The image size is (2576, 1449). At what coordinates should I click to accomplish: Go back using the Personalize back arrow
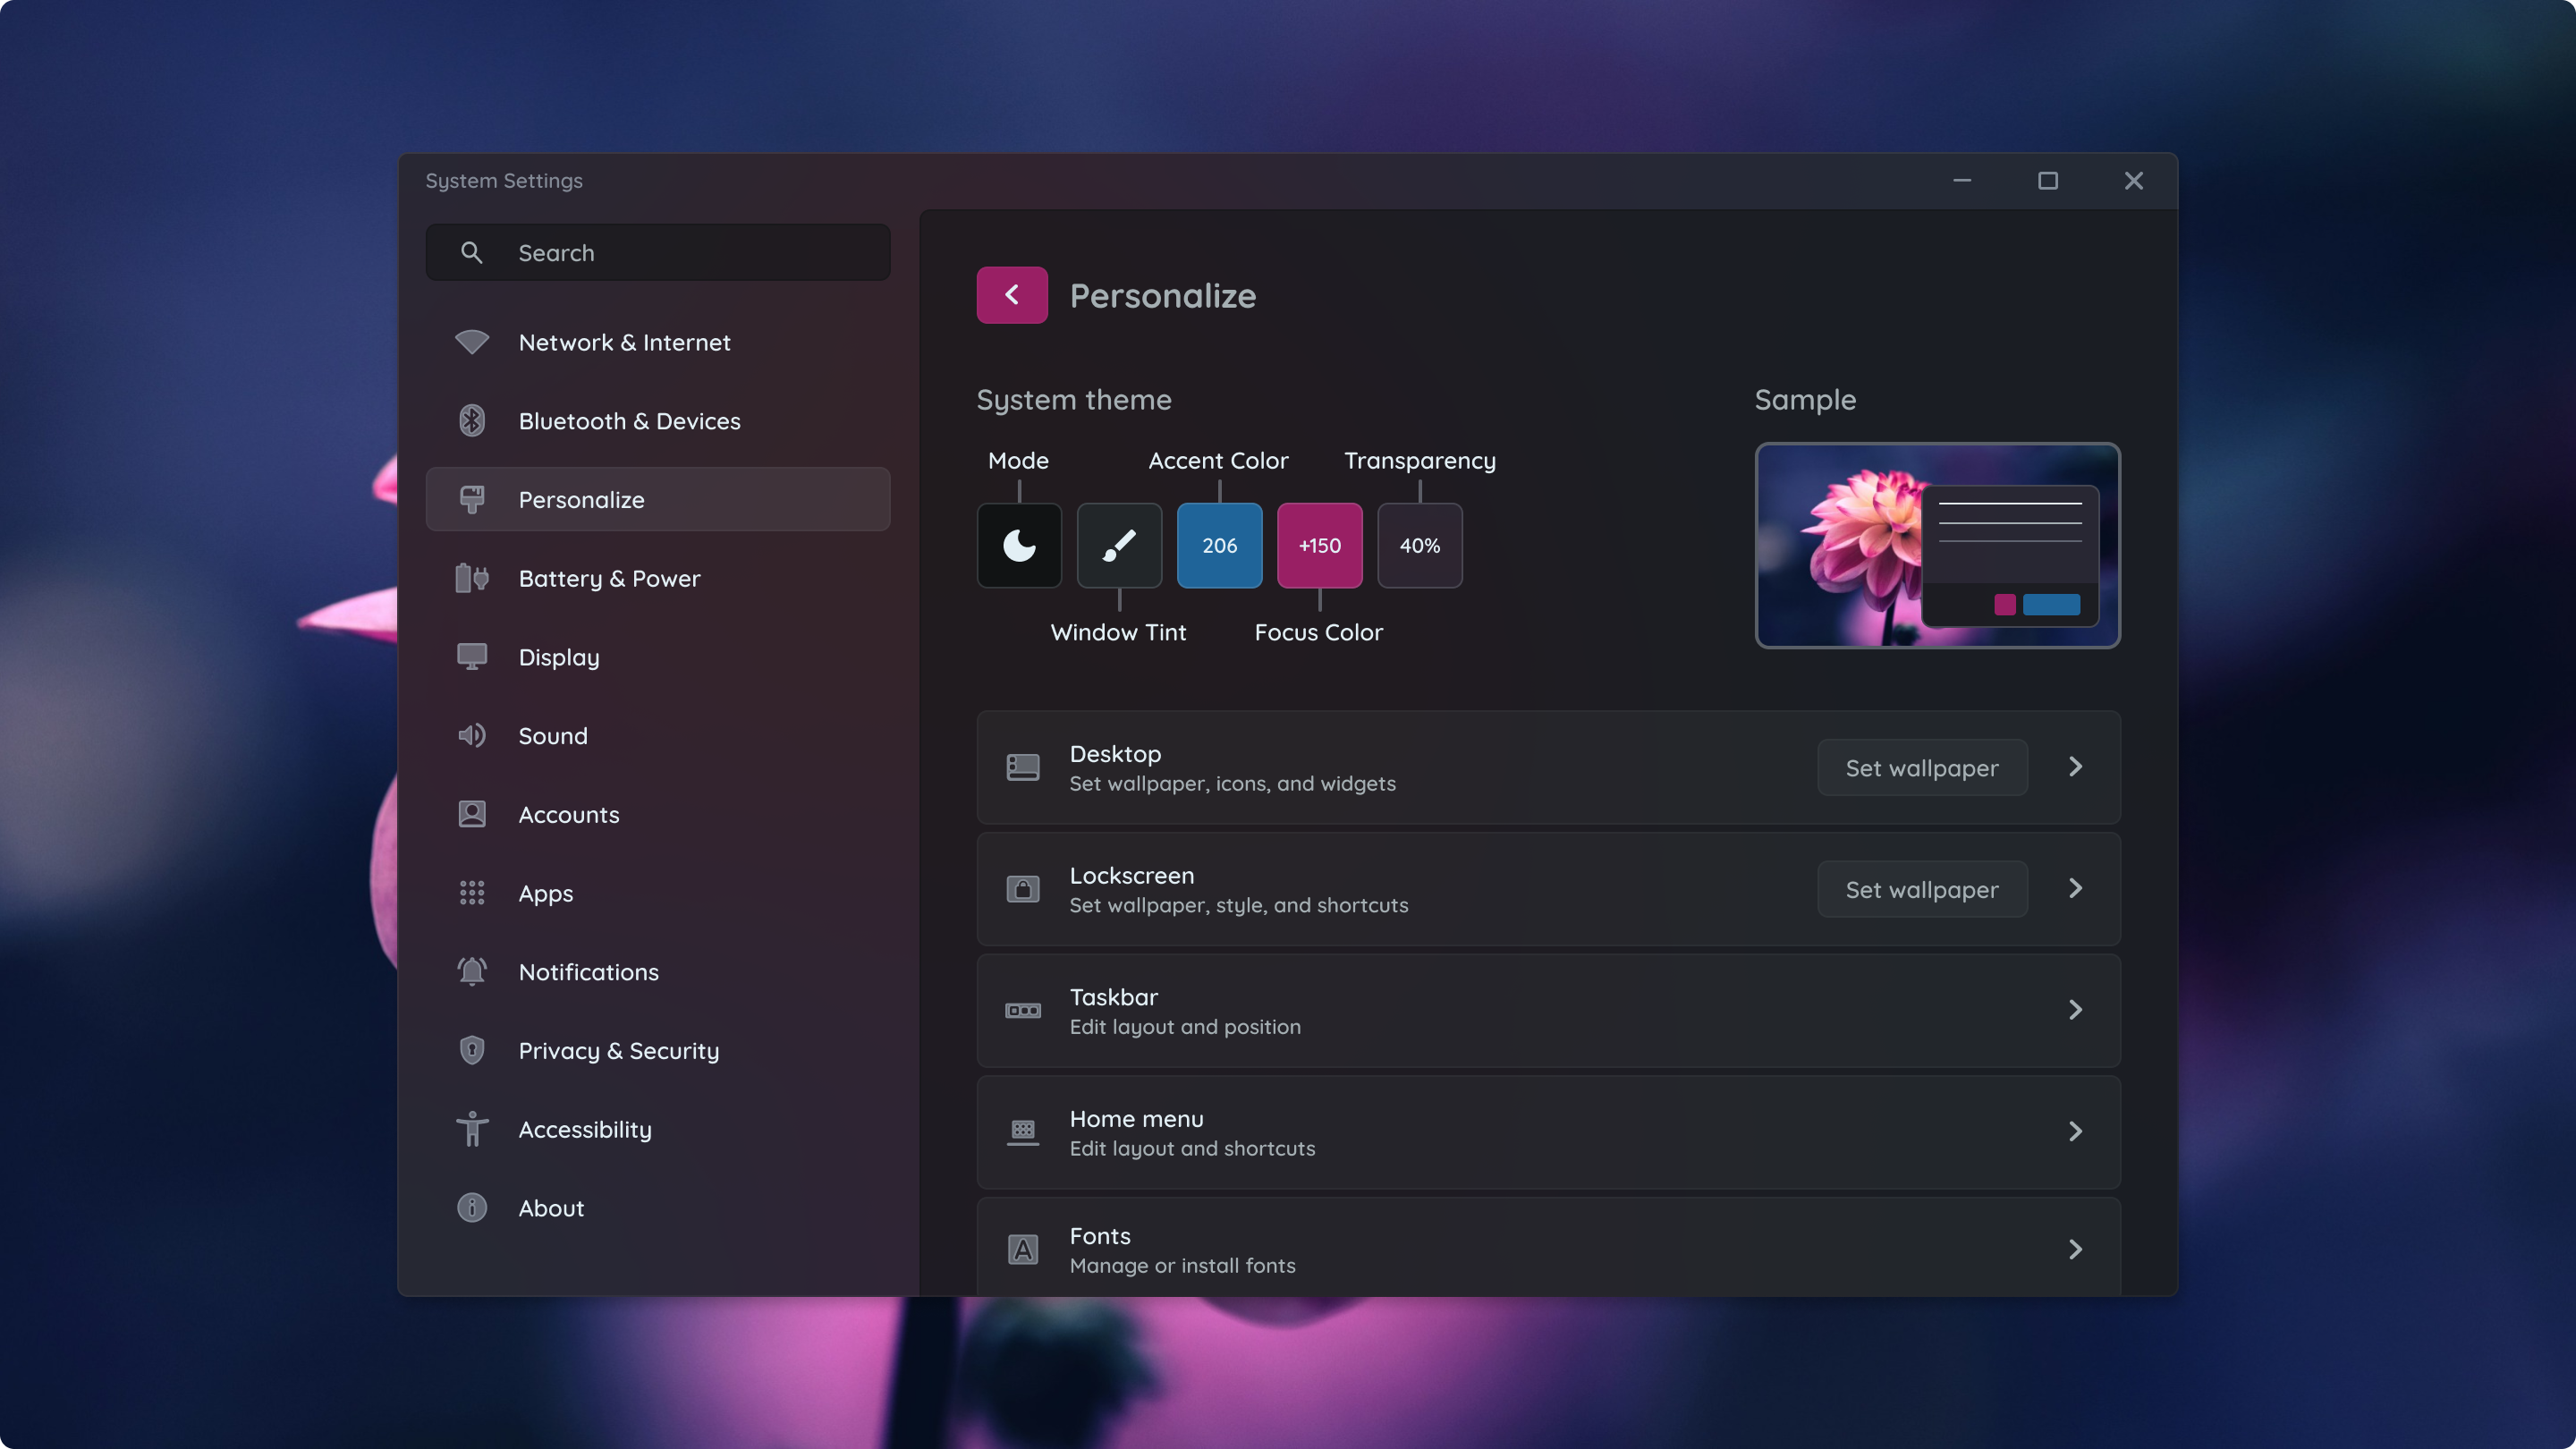tap(1012, 295)
